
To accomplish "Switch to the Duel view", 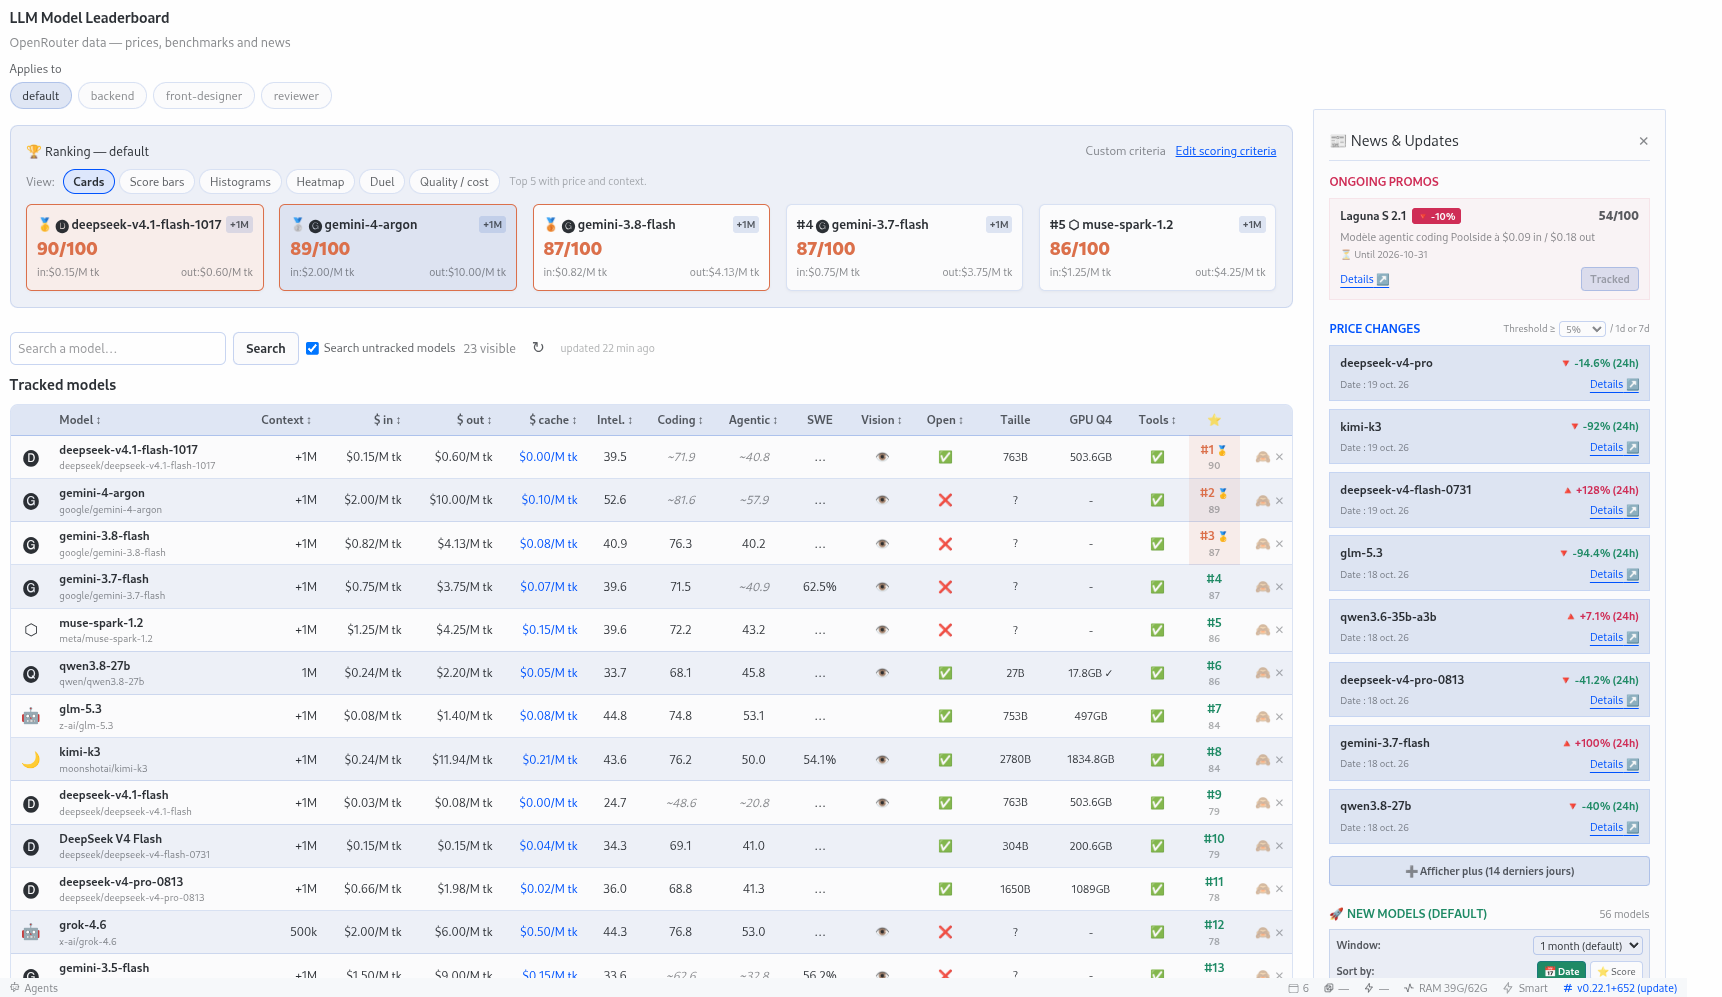I will [382, 182].
